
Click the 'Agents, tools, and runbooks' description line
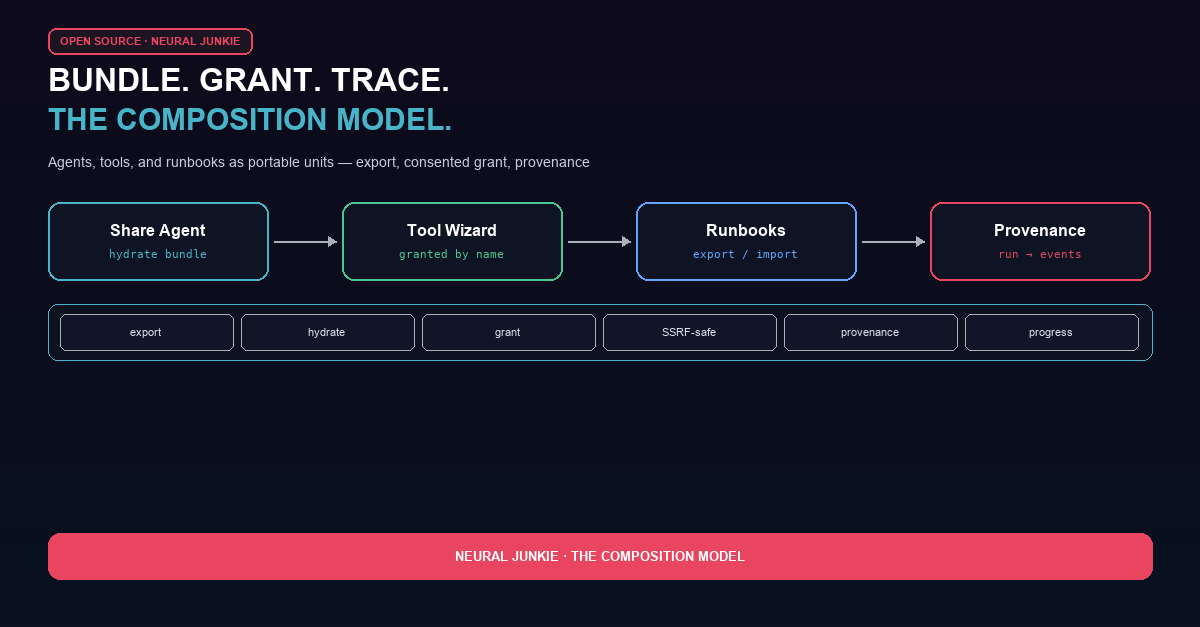pyautogui.click(x=319, y=162)
